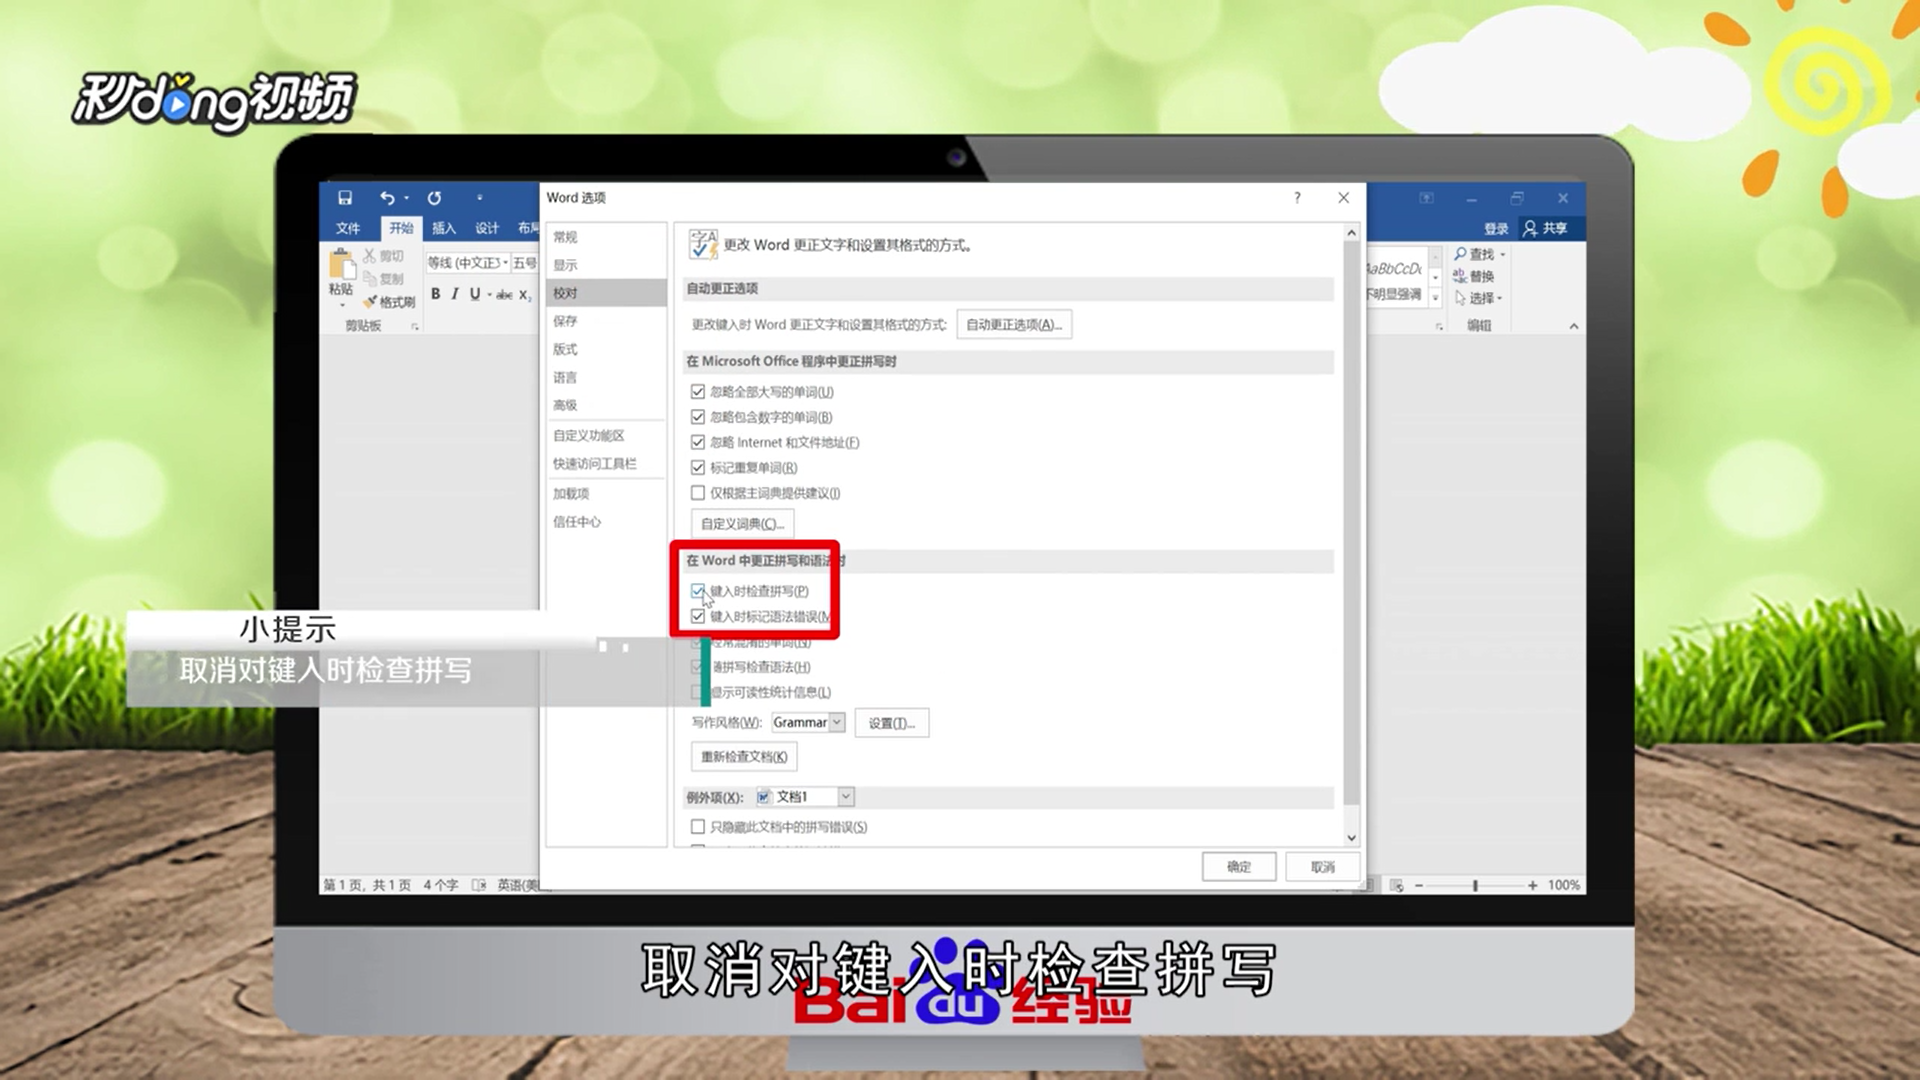
Task: Open the font size box (五号)
Action: [525, 263]
